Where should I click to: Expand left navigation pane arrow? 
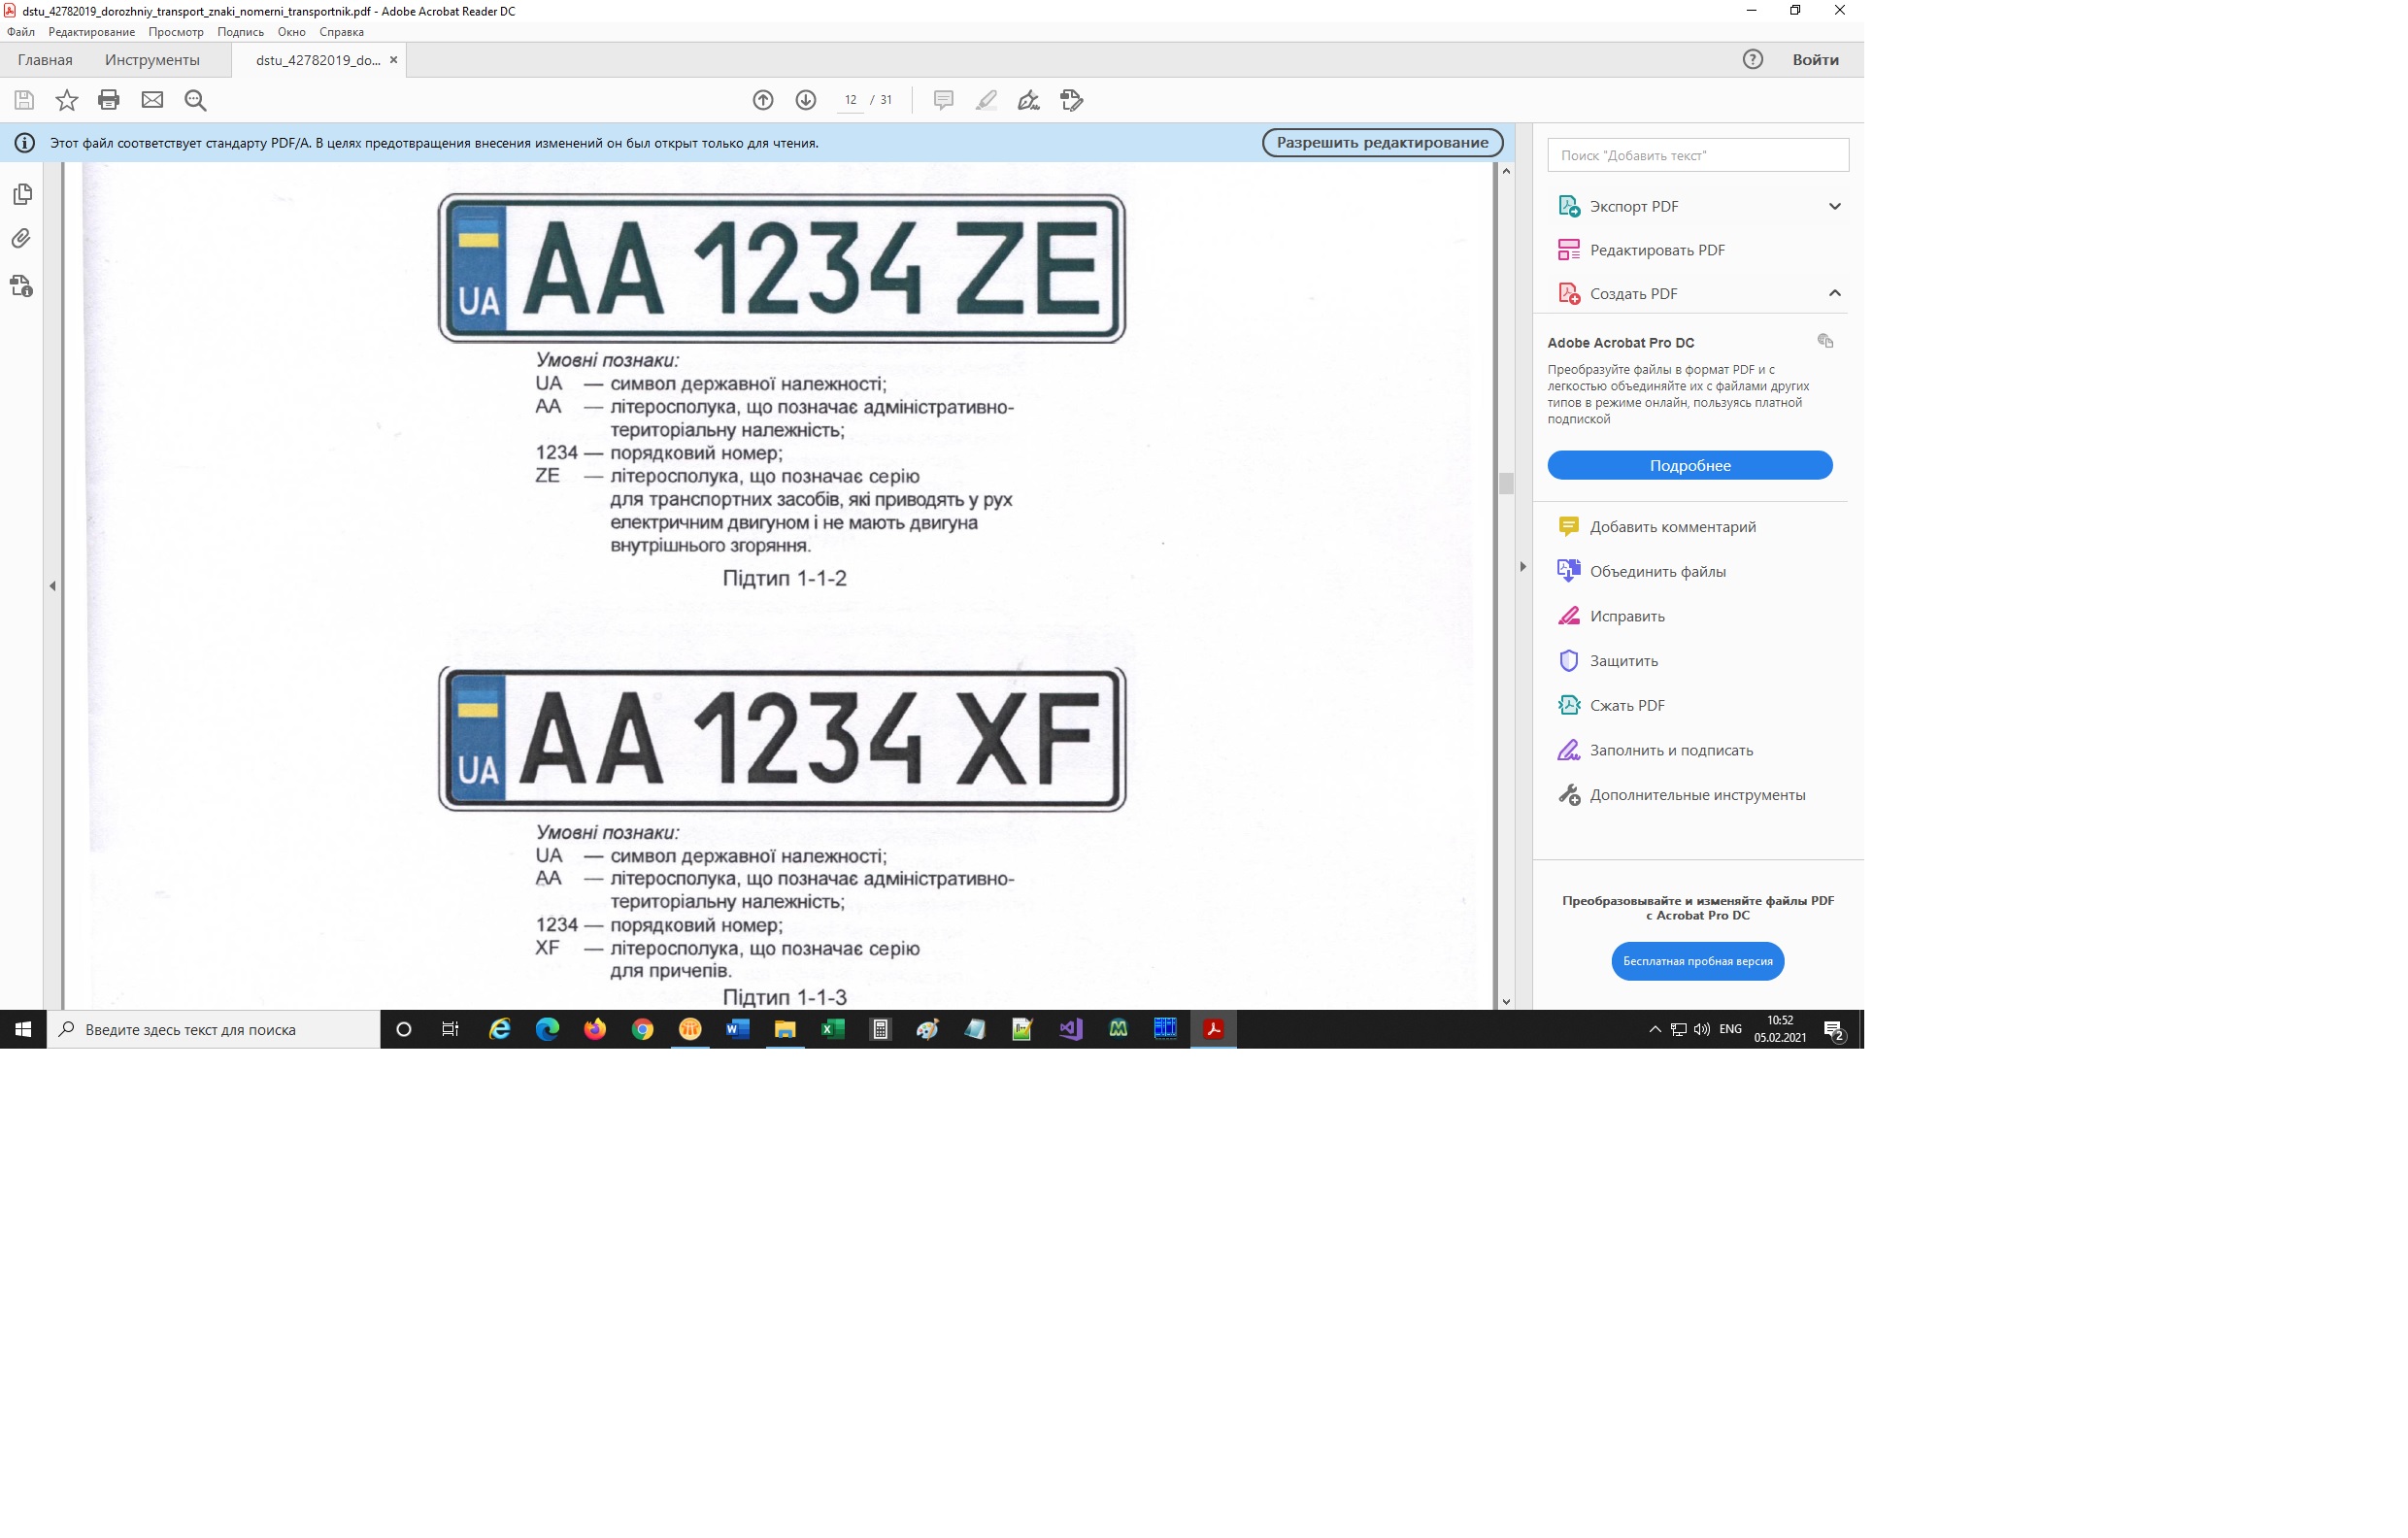(x=52, y=586)
